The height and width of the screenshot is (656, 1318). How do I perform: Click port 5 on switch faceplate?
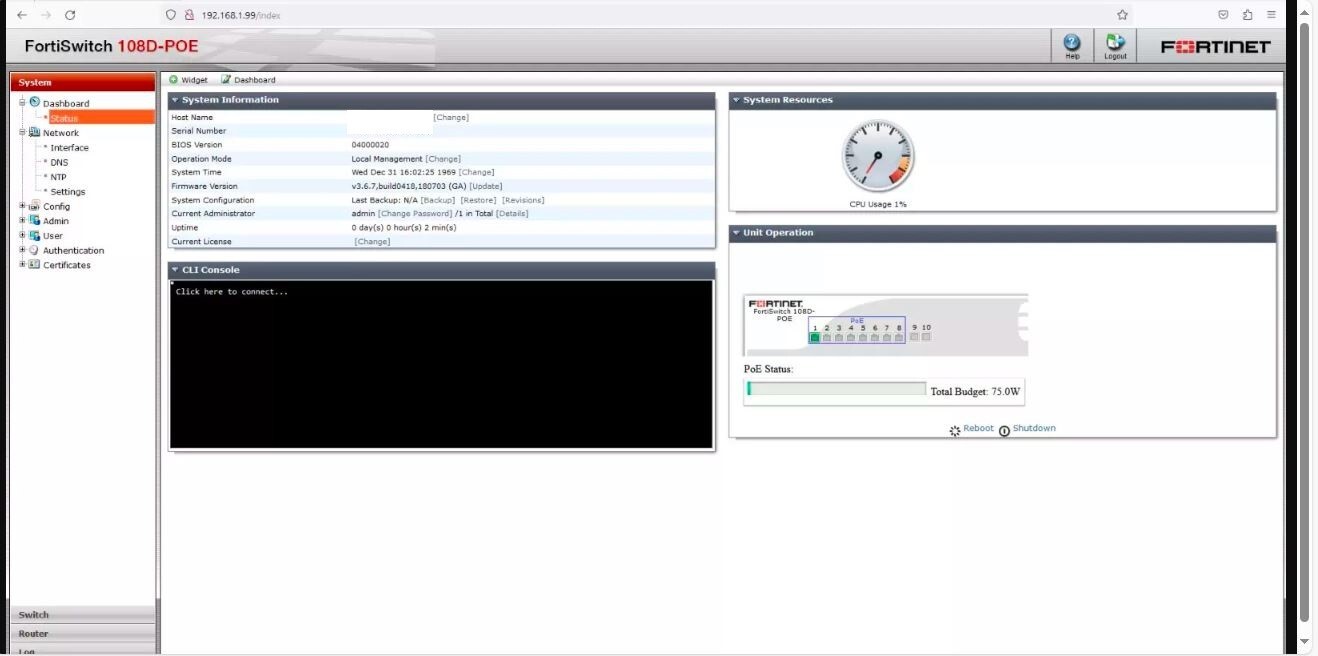coord(863,338)
